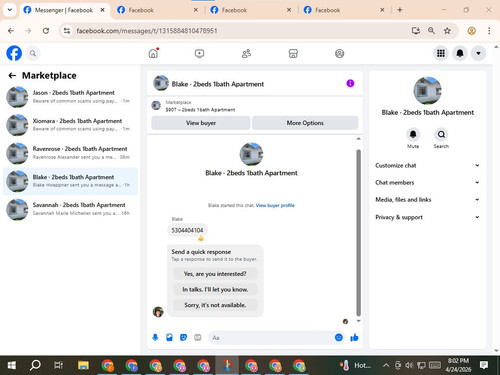
Task: Bookmark this page with the star
Action: (447, 31)
